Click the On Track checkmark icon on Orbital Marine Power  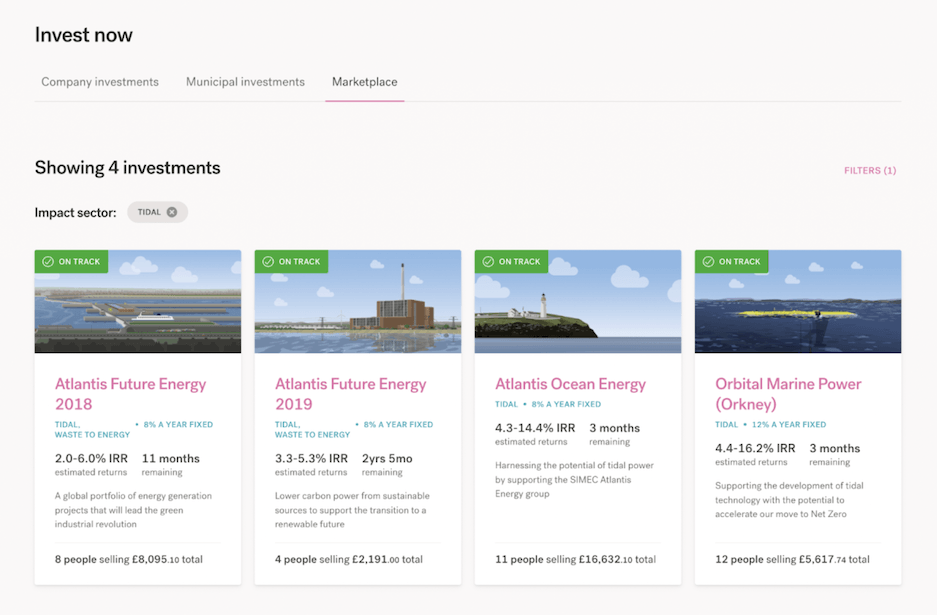(x=708, y=262)
